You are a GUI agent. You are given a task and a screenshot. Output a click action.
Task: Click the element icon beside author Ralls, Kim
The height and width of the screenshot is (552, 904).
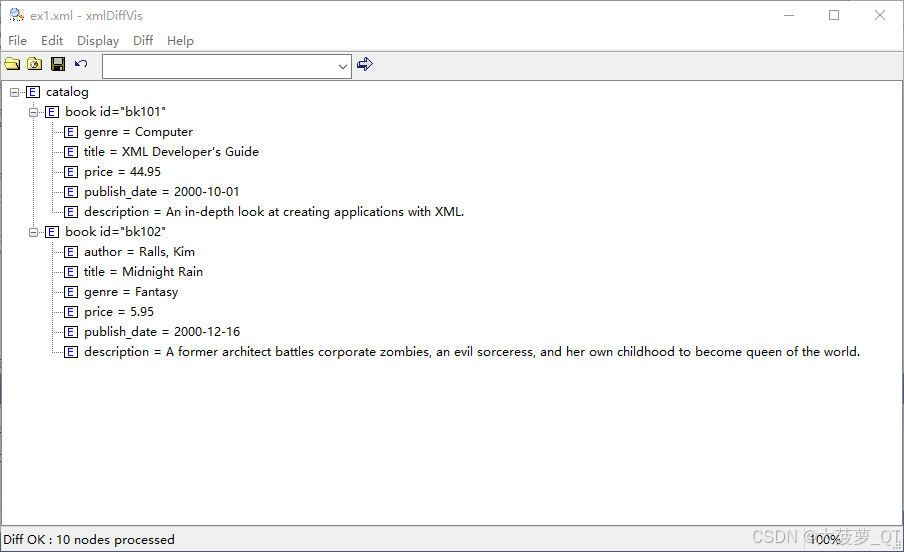pyautogui.click(x=71, y=252)
